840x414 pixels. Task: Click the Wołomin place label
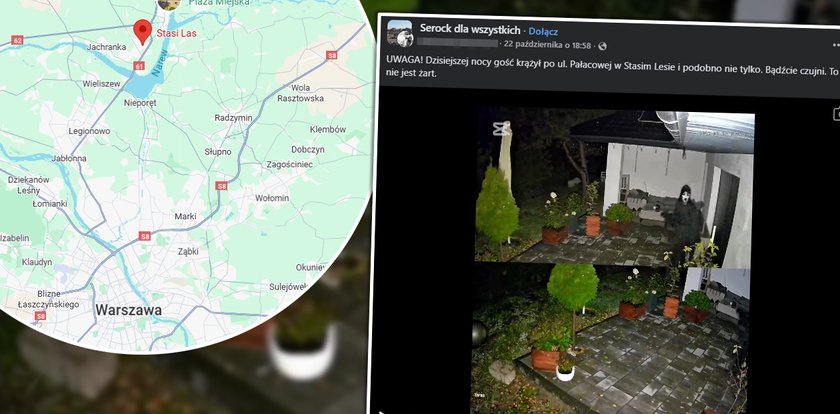pos(272,198)
